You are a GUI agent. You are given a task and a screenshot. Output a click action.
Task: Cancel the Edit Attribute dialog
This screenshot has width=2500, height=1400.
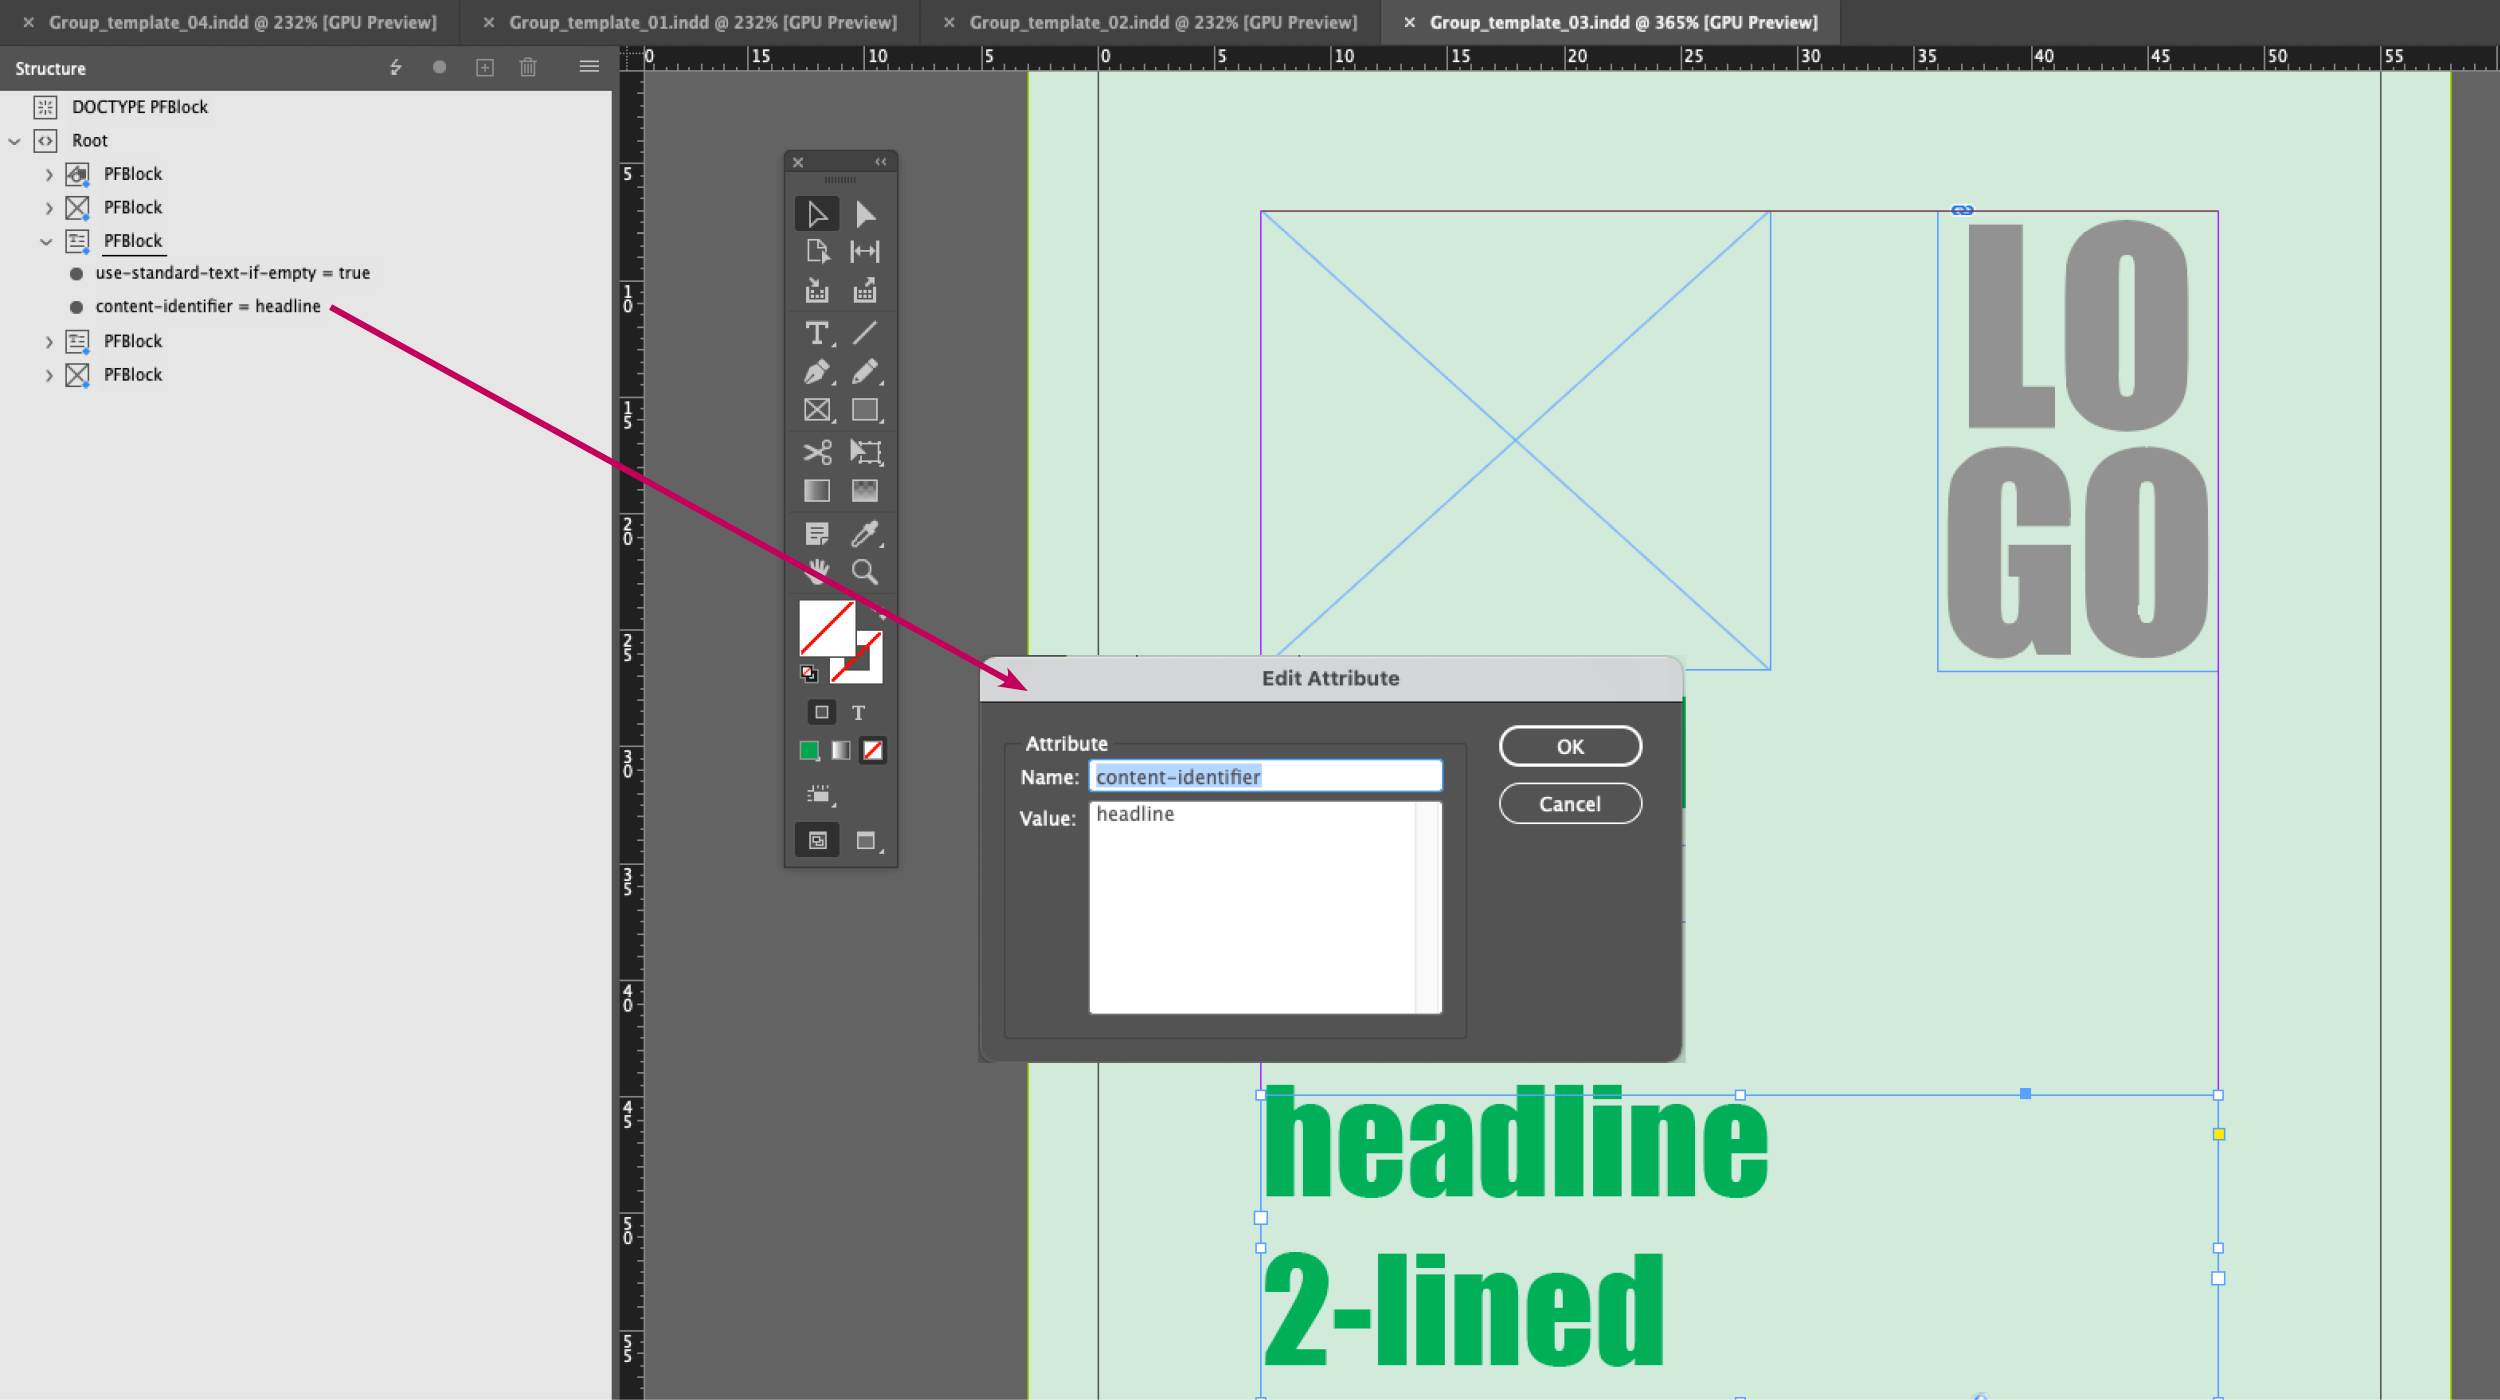[x=1569, y=804]
